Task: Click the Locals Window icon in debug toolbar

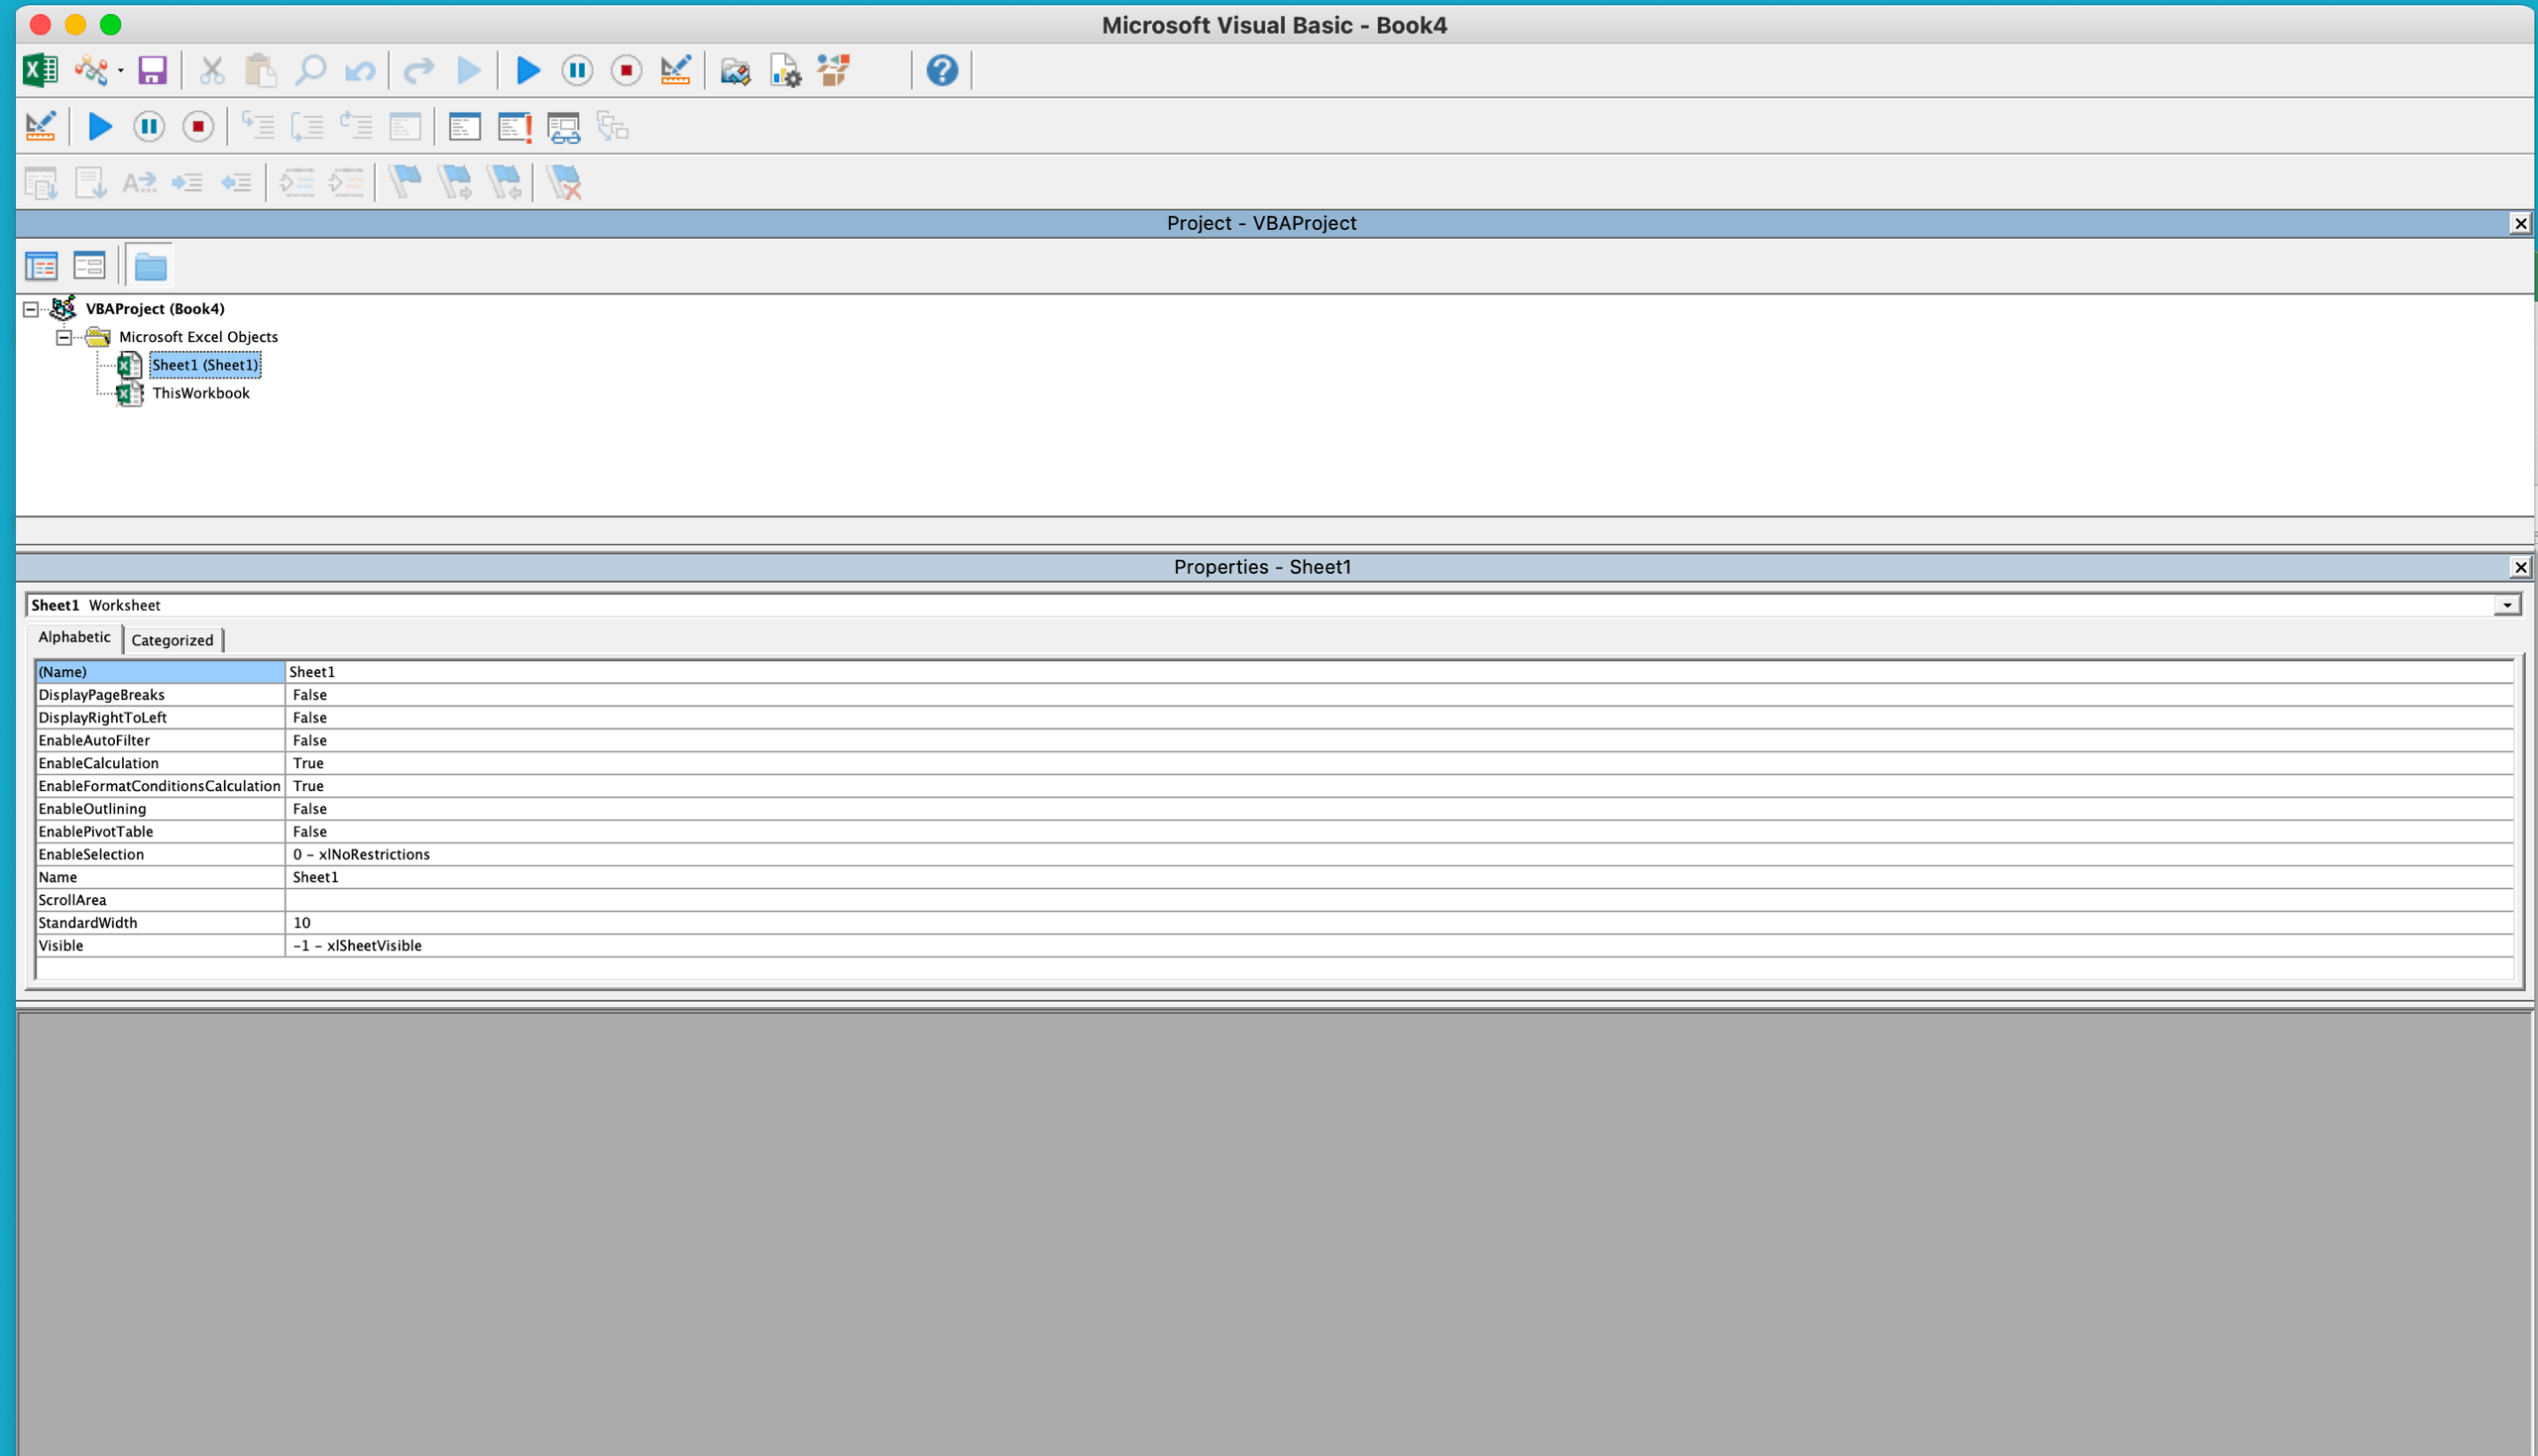Action: pos(465,127)
